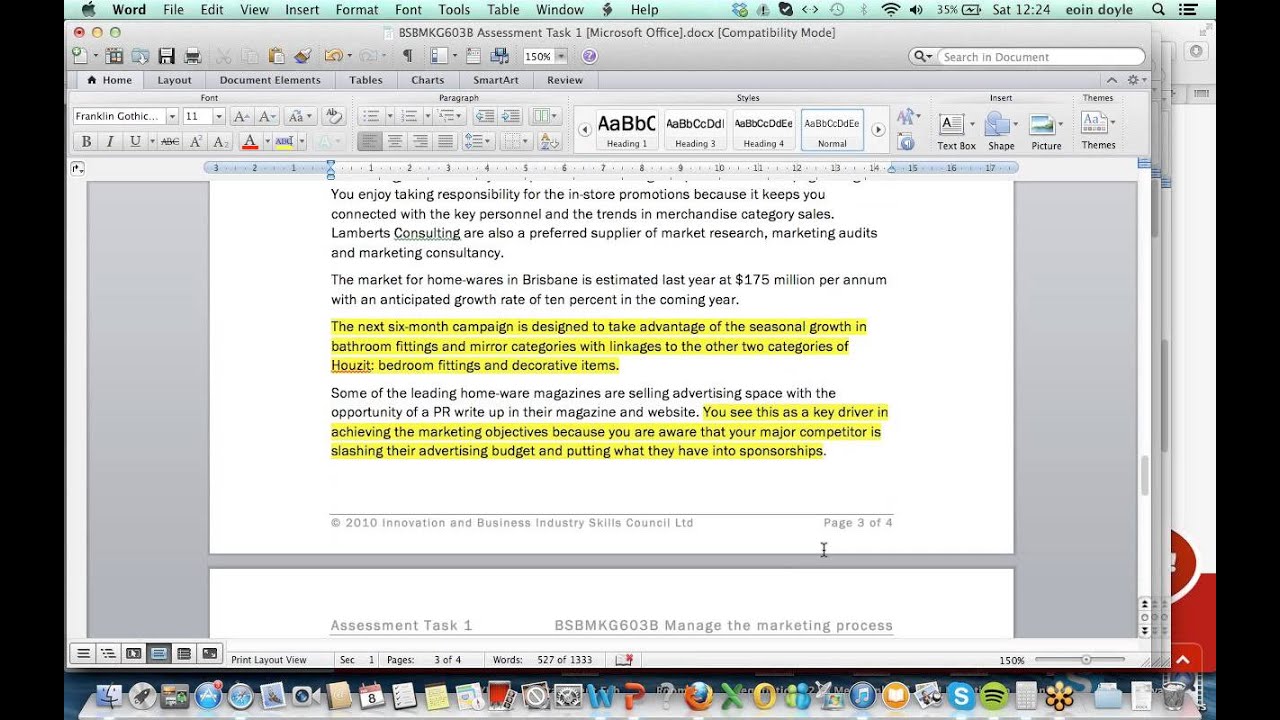Viewport: 1280px width, 720px height.
Task: Toggle Italic formatting
Action: [x=110, y=142]
